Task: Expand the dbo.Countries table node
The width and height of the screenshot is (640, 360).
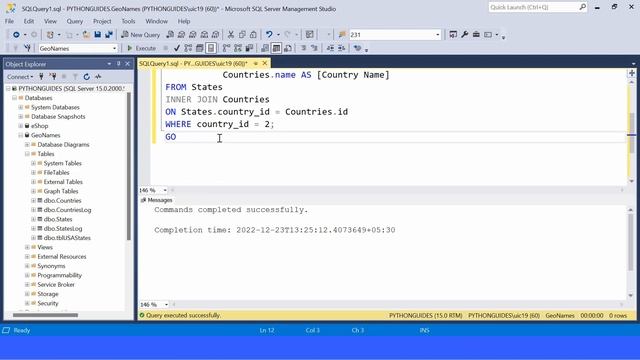Action: pos(33,200)
